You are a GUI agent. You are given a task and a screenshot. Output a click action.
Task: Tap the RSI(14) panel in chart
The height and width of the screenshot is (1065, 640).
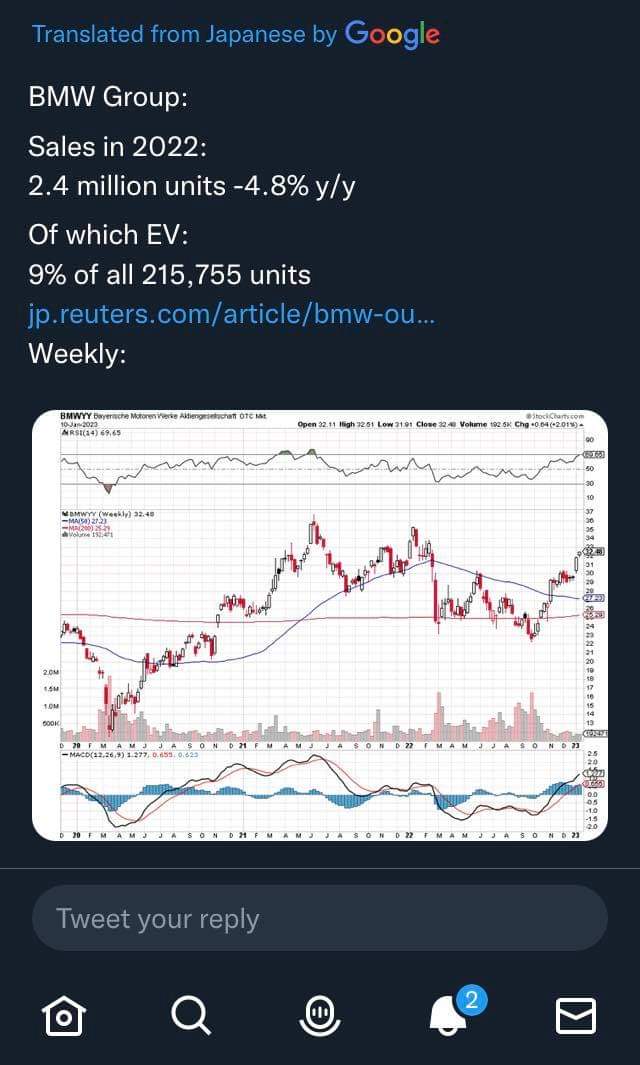[x=319, y=467]
